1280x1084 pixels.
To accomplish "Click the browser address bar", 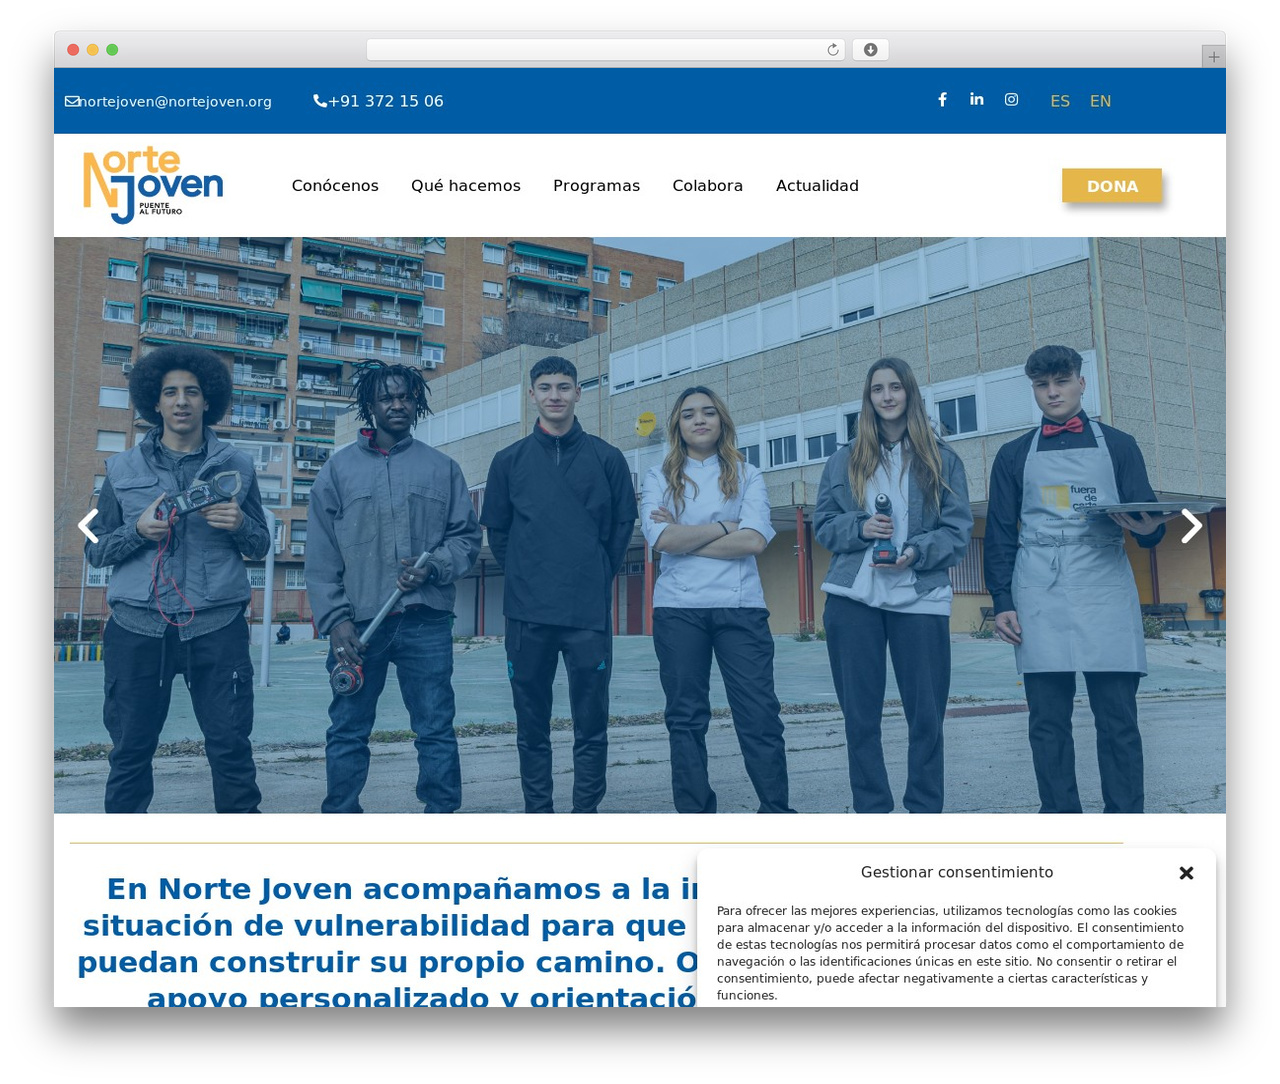I will tap(606, 50).
